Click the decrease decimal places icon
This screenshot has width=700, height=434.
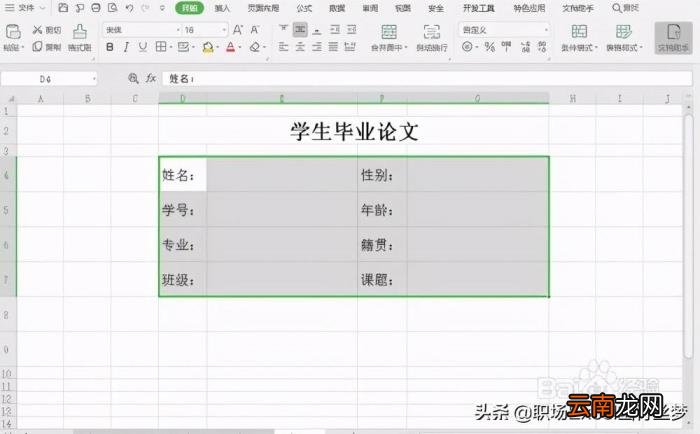coord(542,46)
